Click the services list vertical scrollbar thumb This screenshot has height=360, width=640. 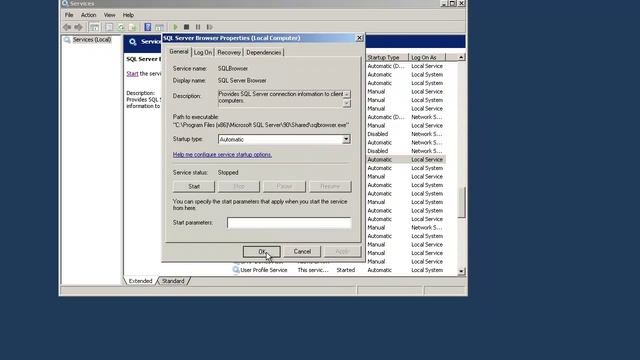click(x=461, y=202)
